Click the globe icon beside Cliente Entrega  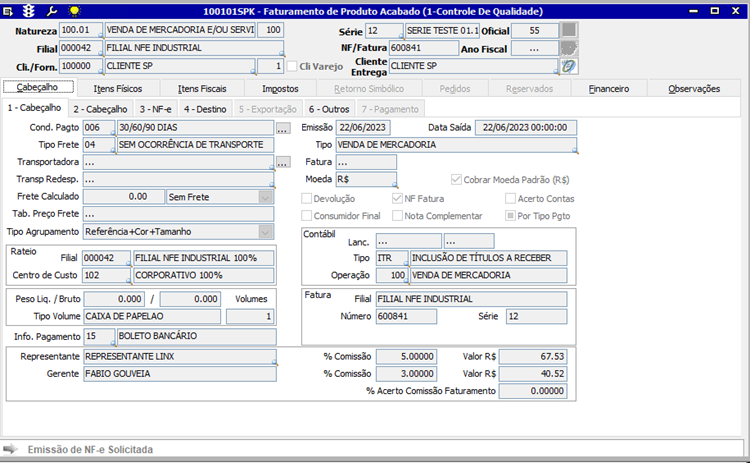[568, 66]
